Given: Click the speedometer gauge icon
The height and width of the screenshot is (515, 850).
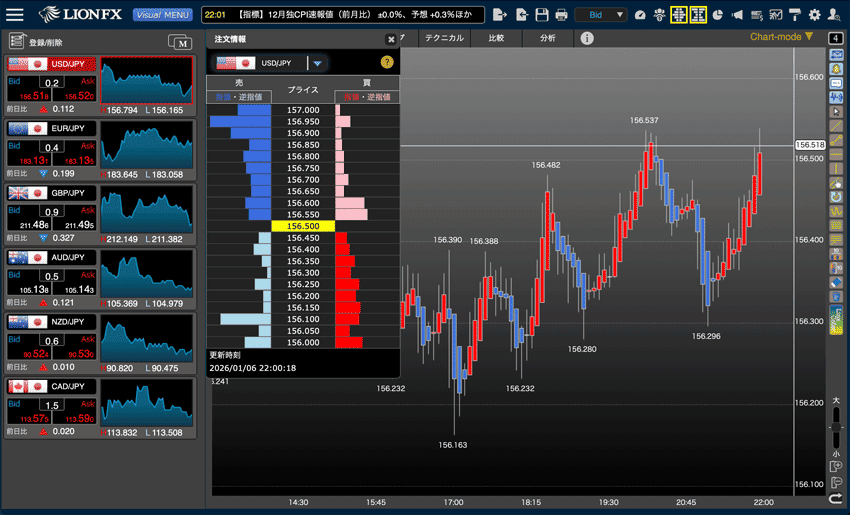Looking at the screenshot, I should coord(641,15).
